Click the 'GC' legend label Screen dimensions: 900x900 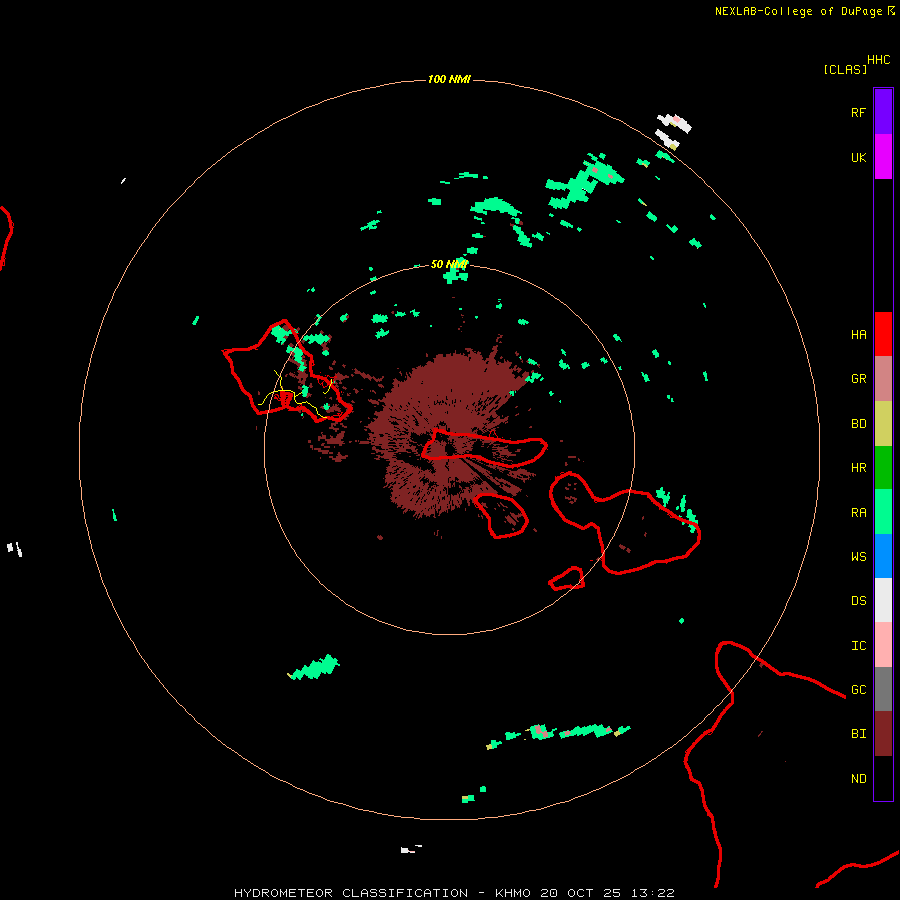coord(858,690)
